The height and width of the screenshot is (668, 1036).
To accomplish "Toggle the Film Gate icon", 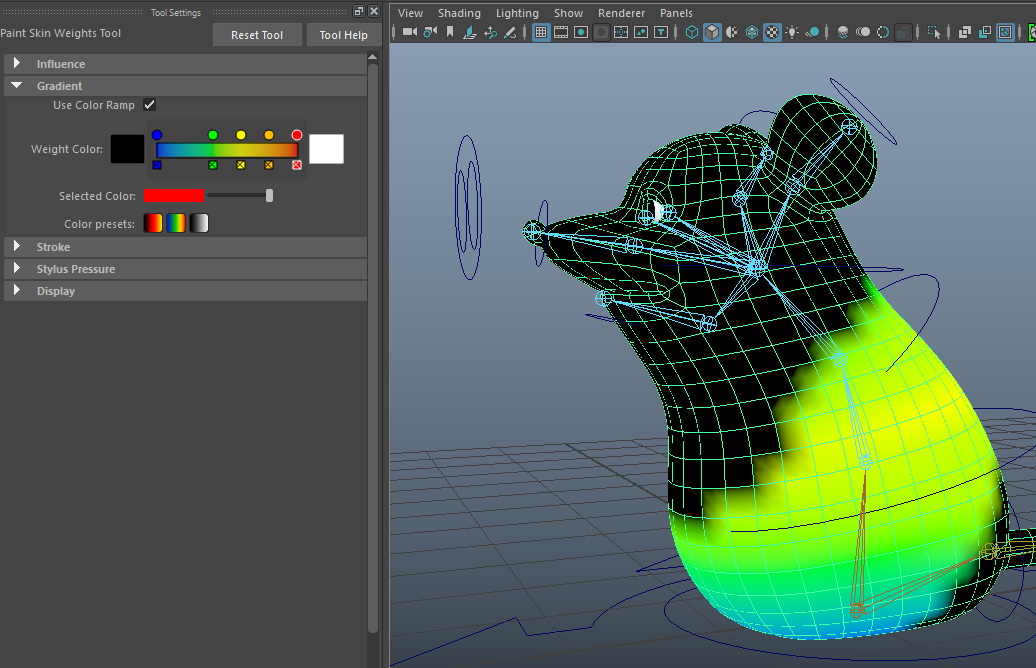I will pyautogui.click(x=561, y=32).
